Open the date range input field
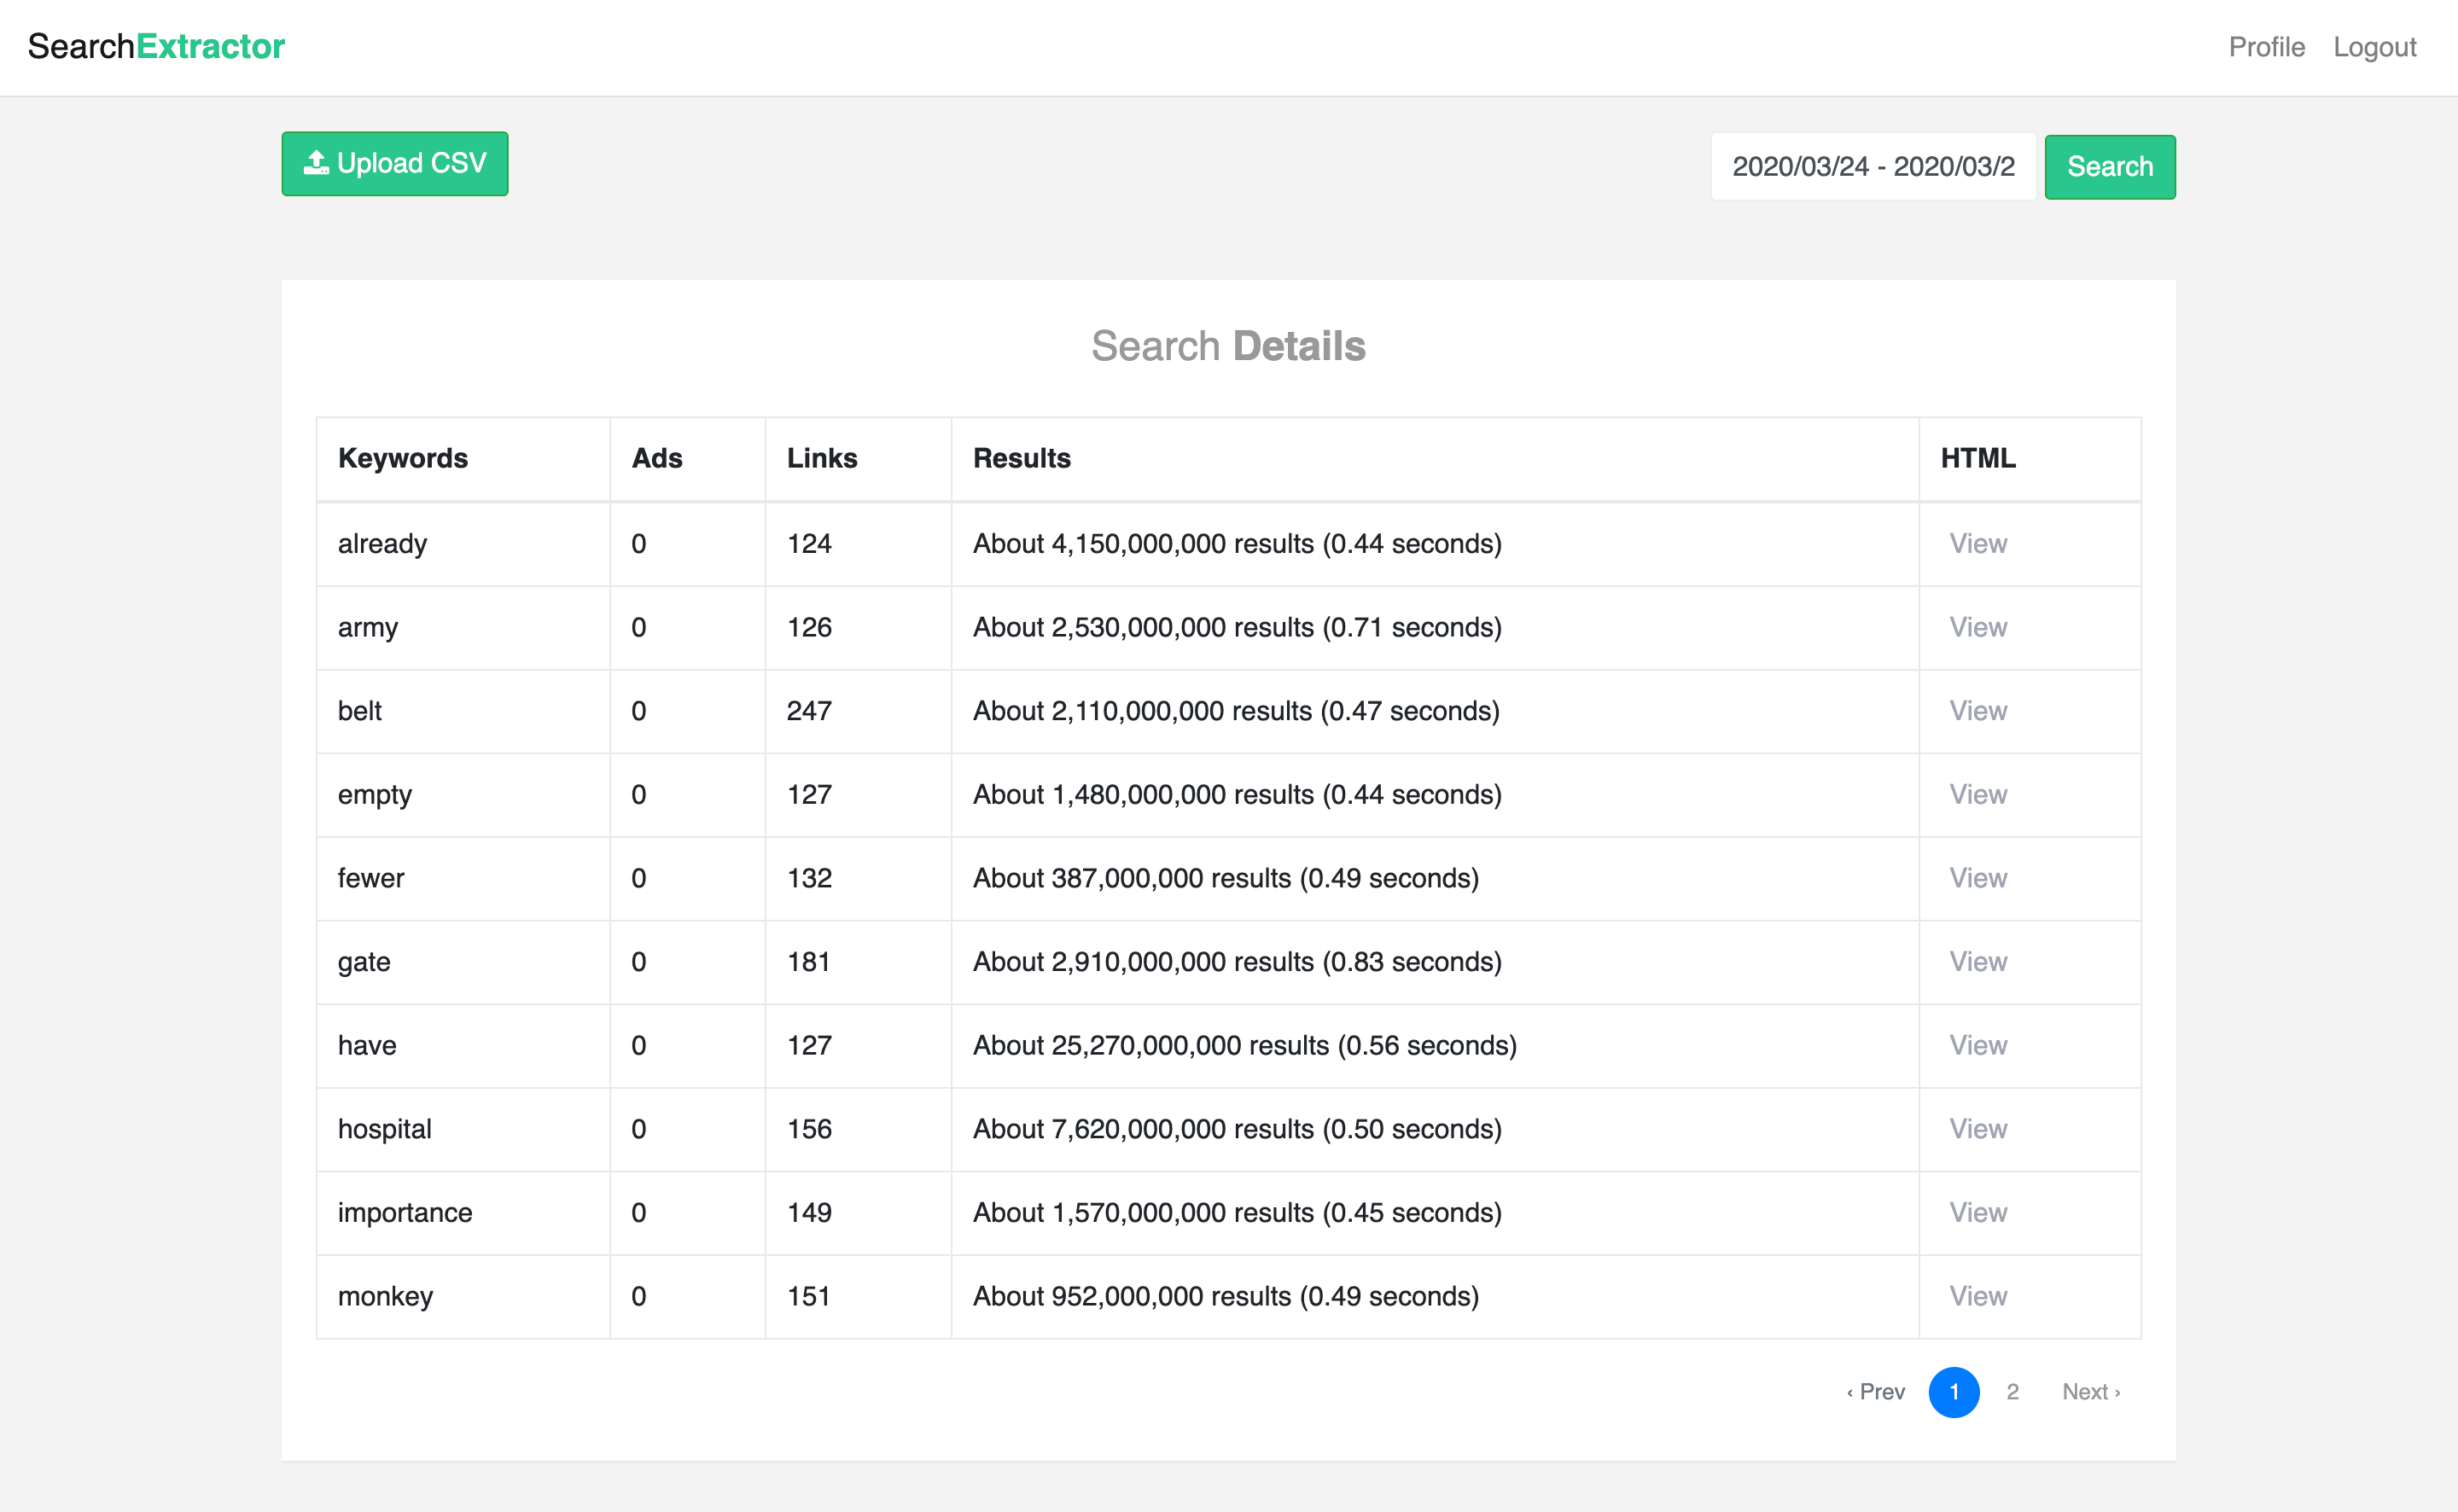This screenshot has width=2458, height=1512. [x=1872, y=167]
